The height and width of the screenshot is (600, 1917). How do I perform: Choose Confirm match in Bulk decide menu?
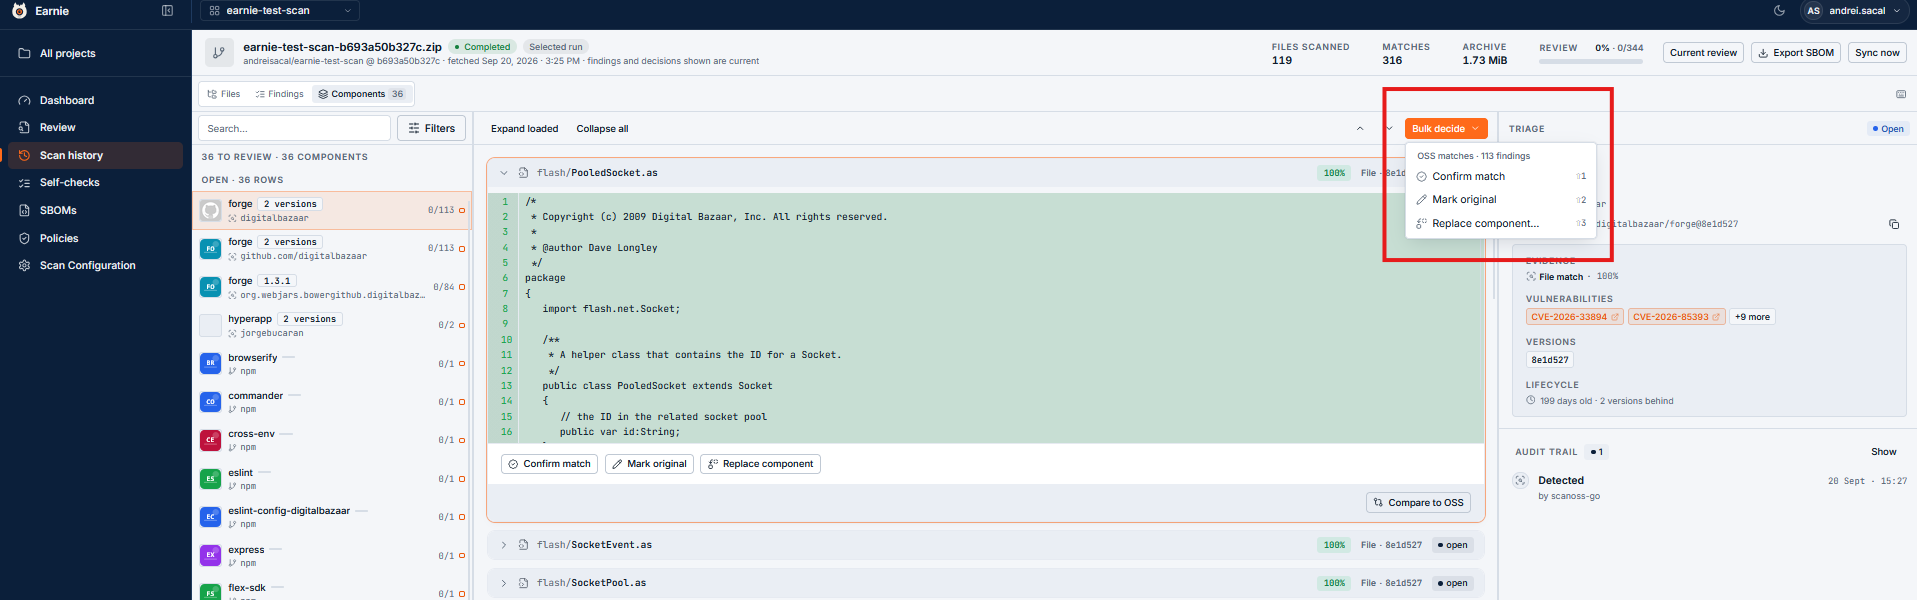coord(1501,176)
